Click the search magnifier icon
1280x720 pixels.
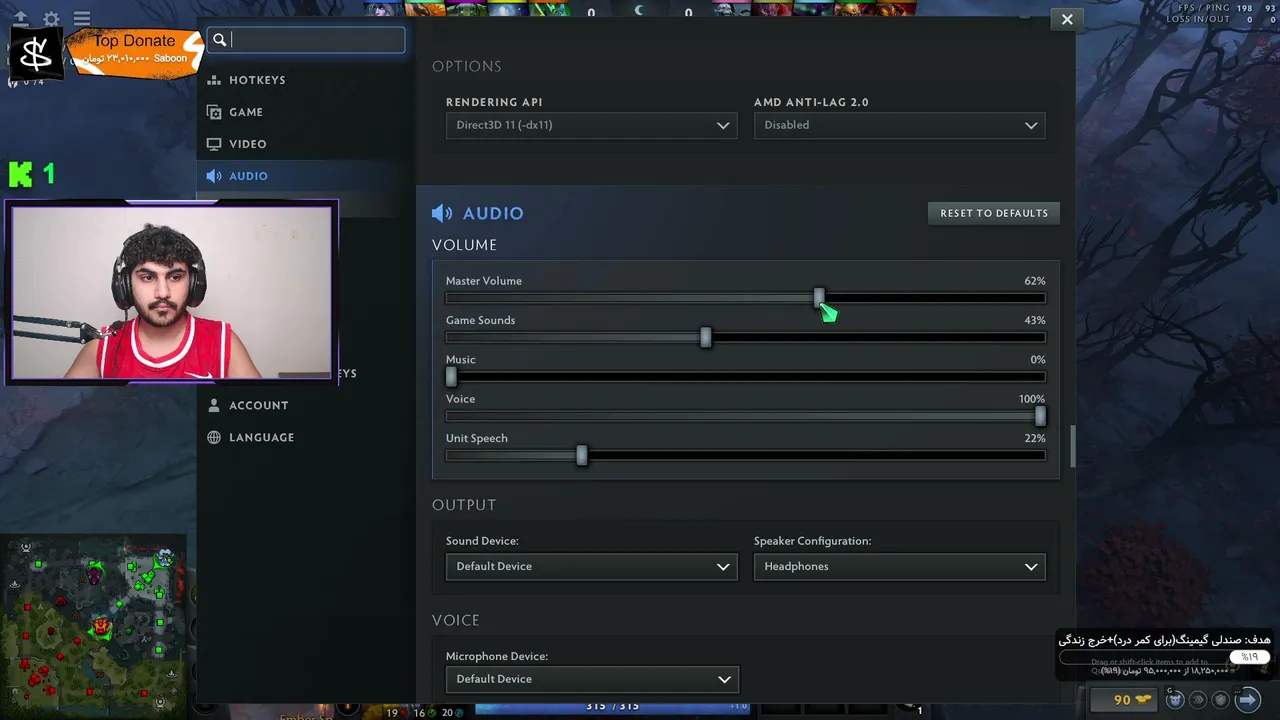220,40
